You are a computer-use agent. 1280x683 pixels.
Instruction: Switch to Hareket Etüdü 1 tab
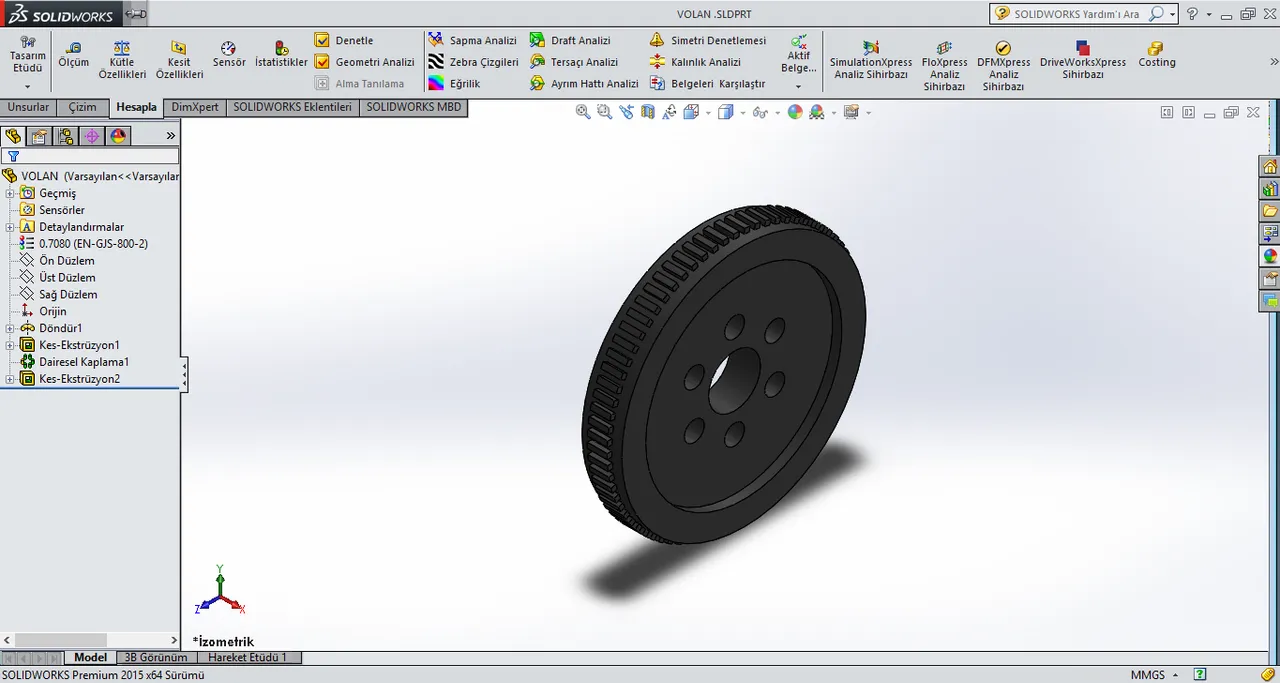248,658
